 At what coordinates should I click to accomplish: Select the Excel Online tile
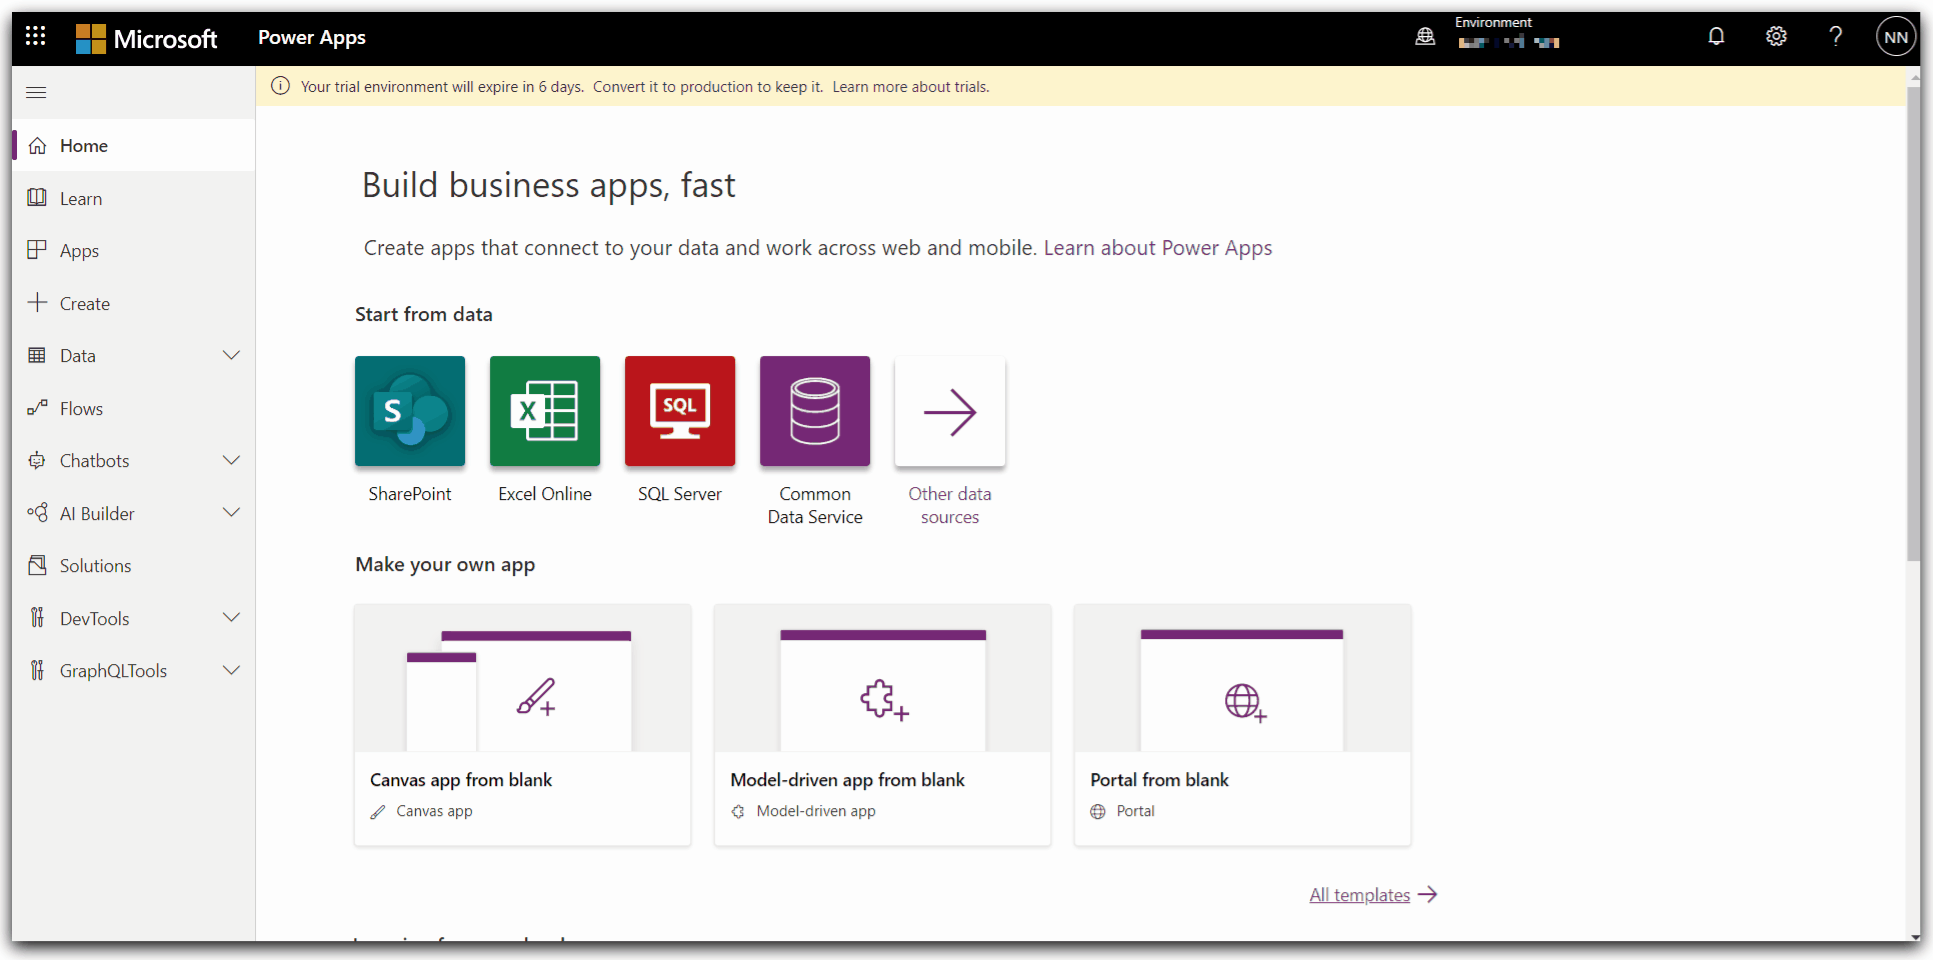coord(545,411)
